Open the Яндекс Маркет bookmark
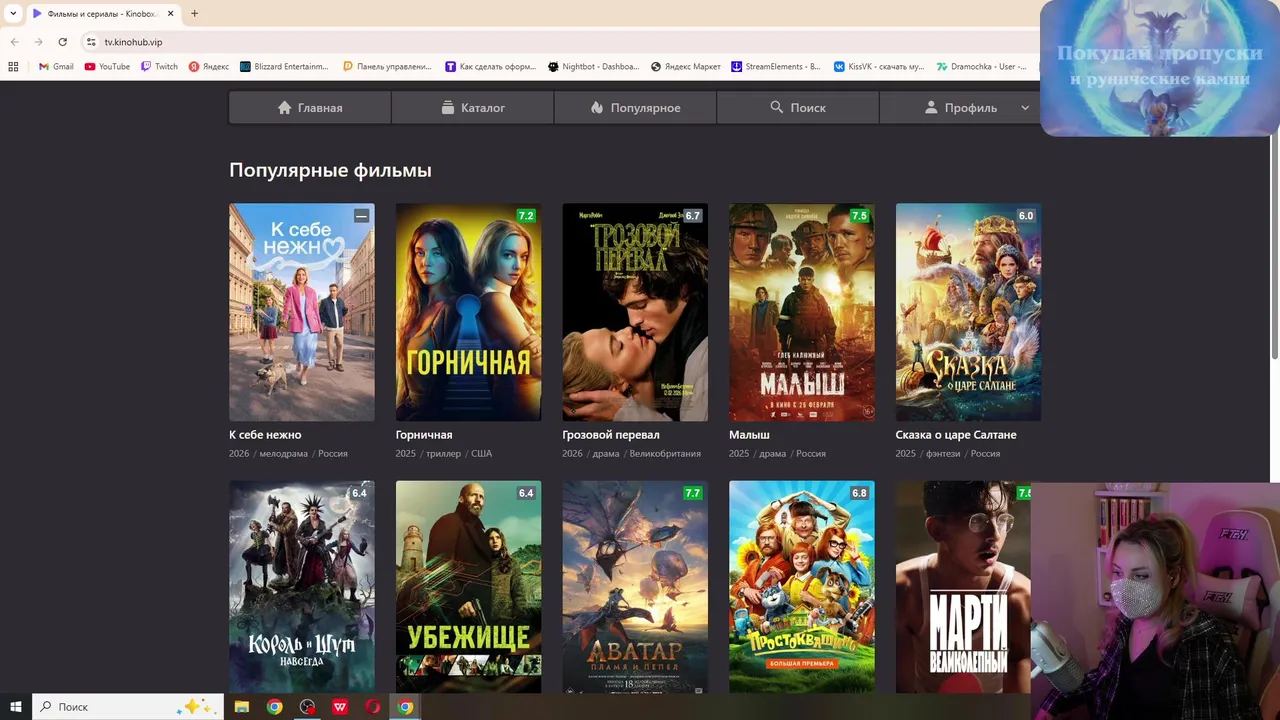1280x720 pixels. [686, 67]
